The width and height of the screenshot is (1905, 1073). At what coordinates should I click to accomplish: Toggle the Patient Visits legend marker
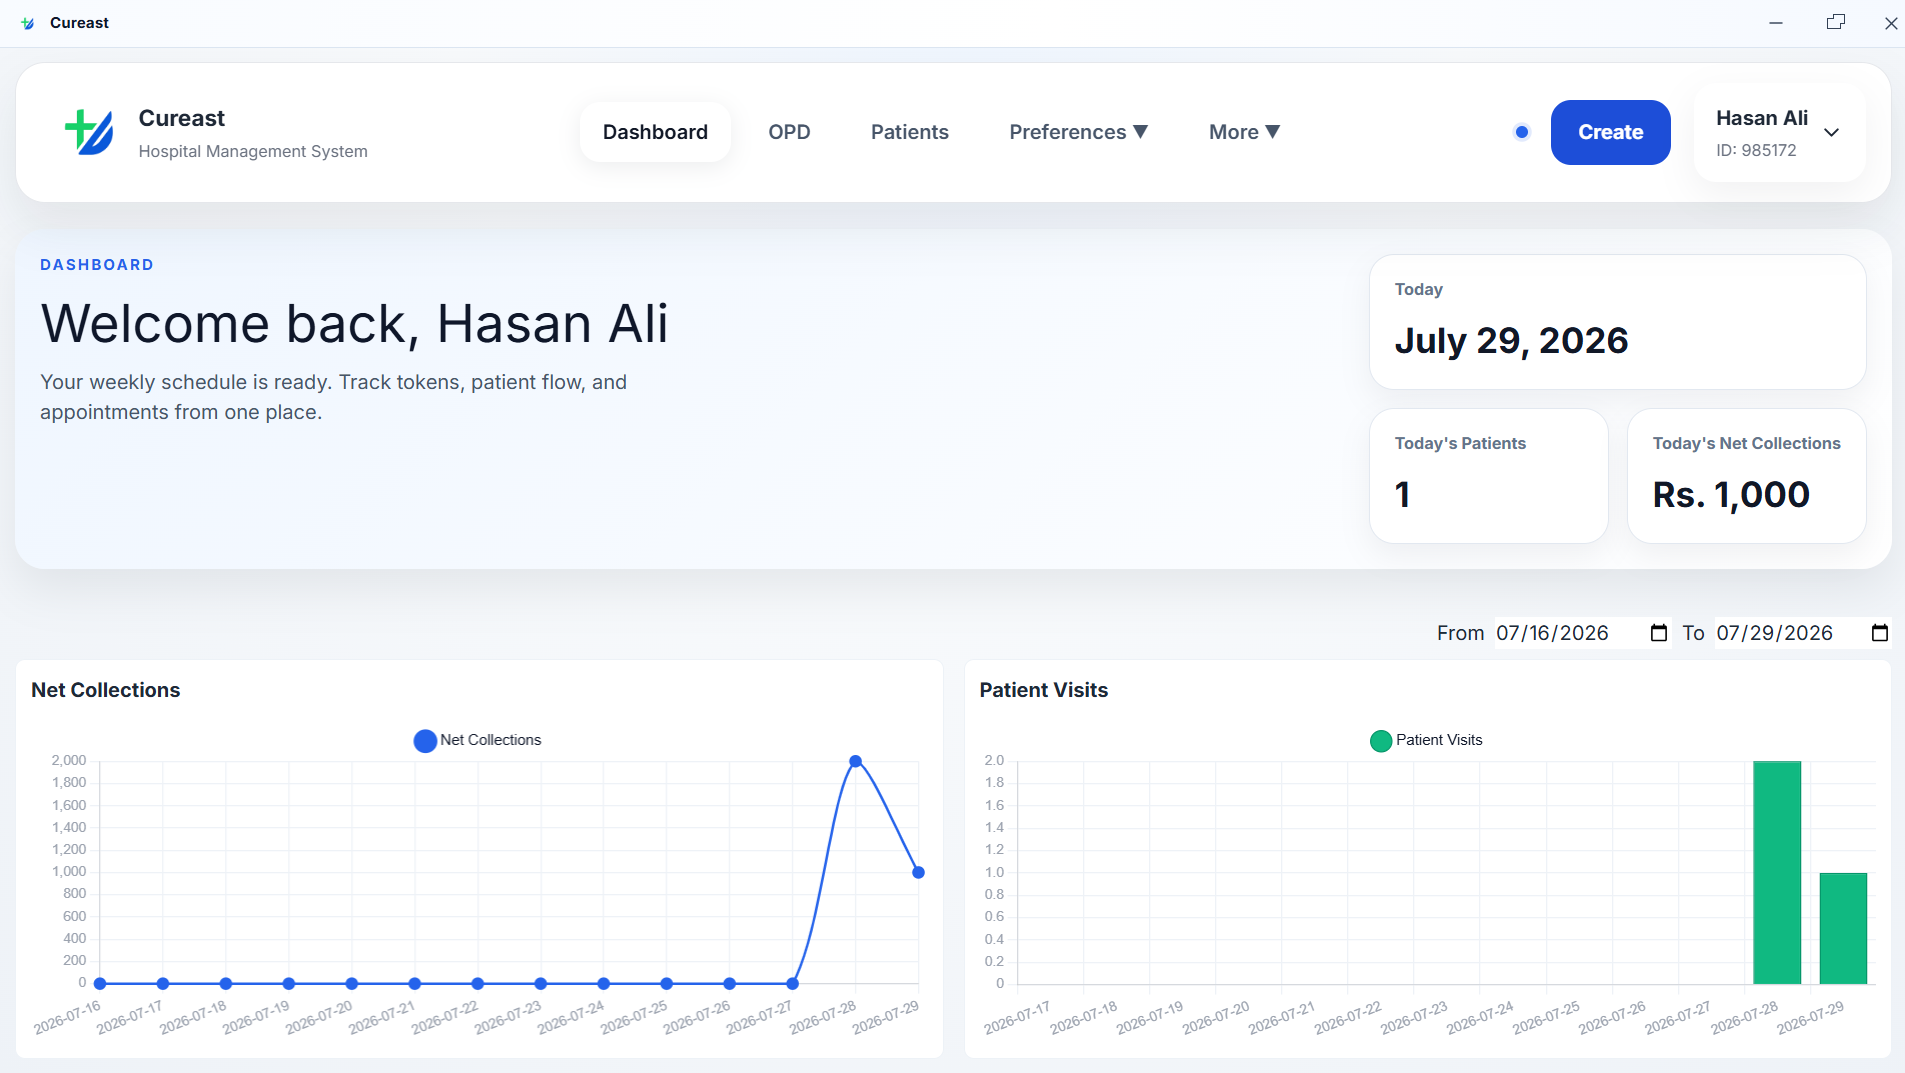[x=1381, y=741]
